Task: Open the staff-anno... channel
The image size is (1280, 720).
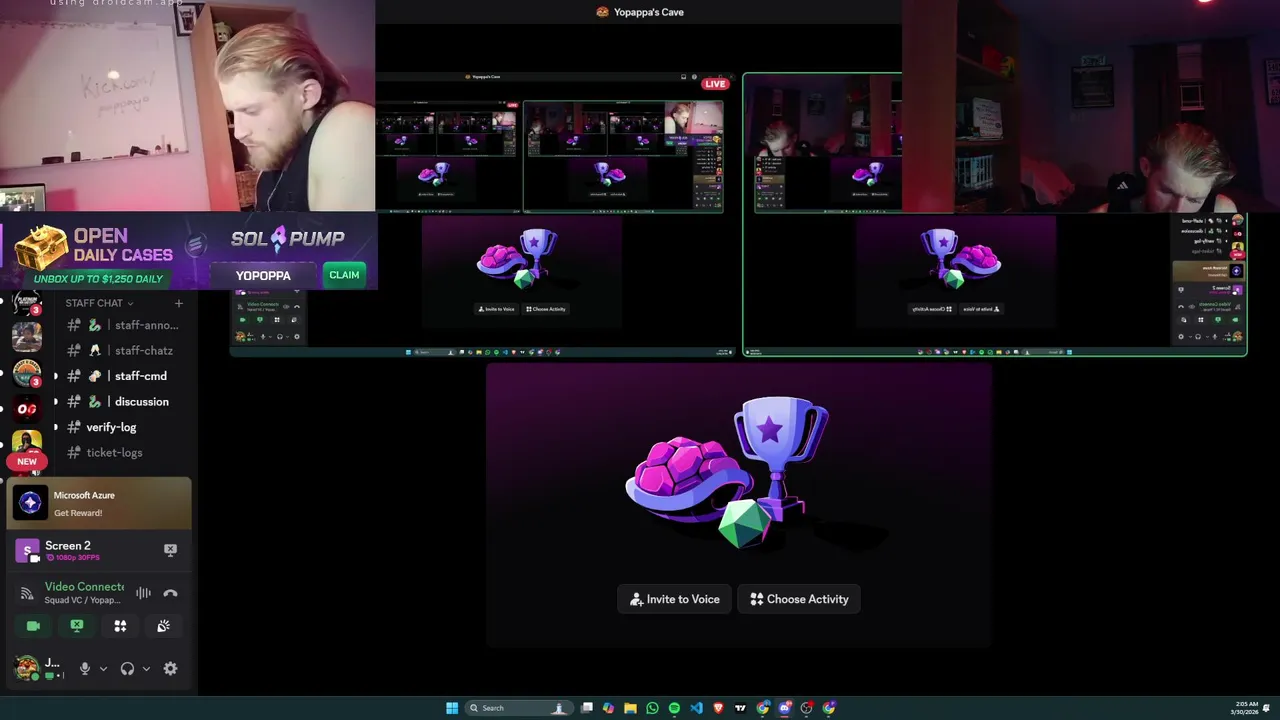Action: coord(123,325)
